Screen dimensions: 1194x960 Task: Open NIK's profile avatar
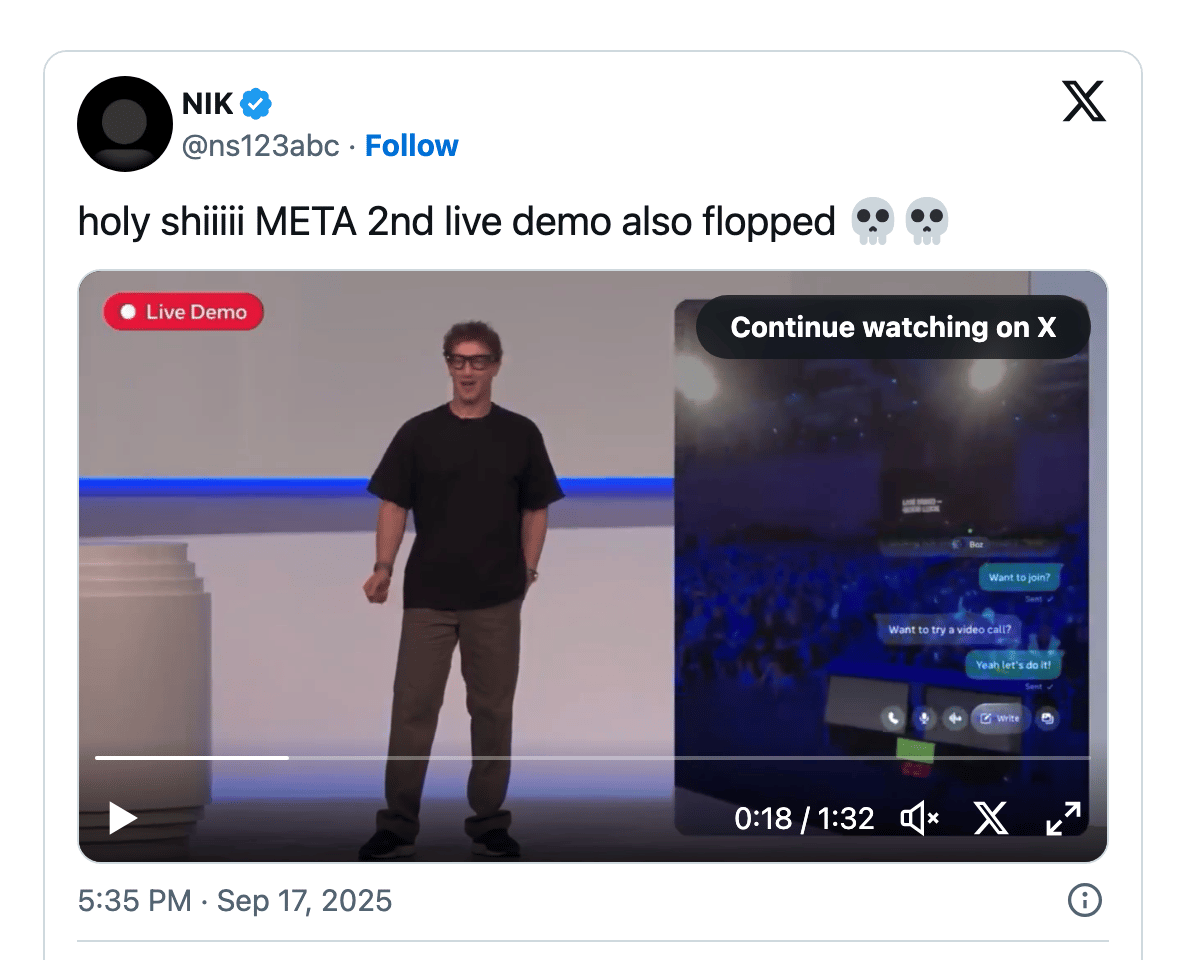[124, 123]
